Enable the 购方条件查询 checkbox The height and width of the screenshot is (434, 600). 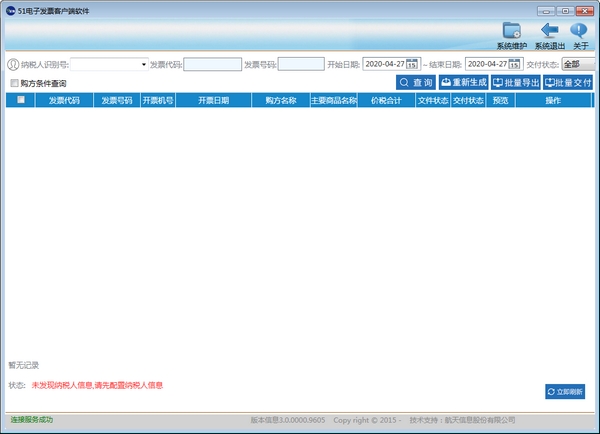pyautogui.click(x=14, y=83)
